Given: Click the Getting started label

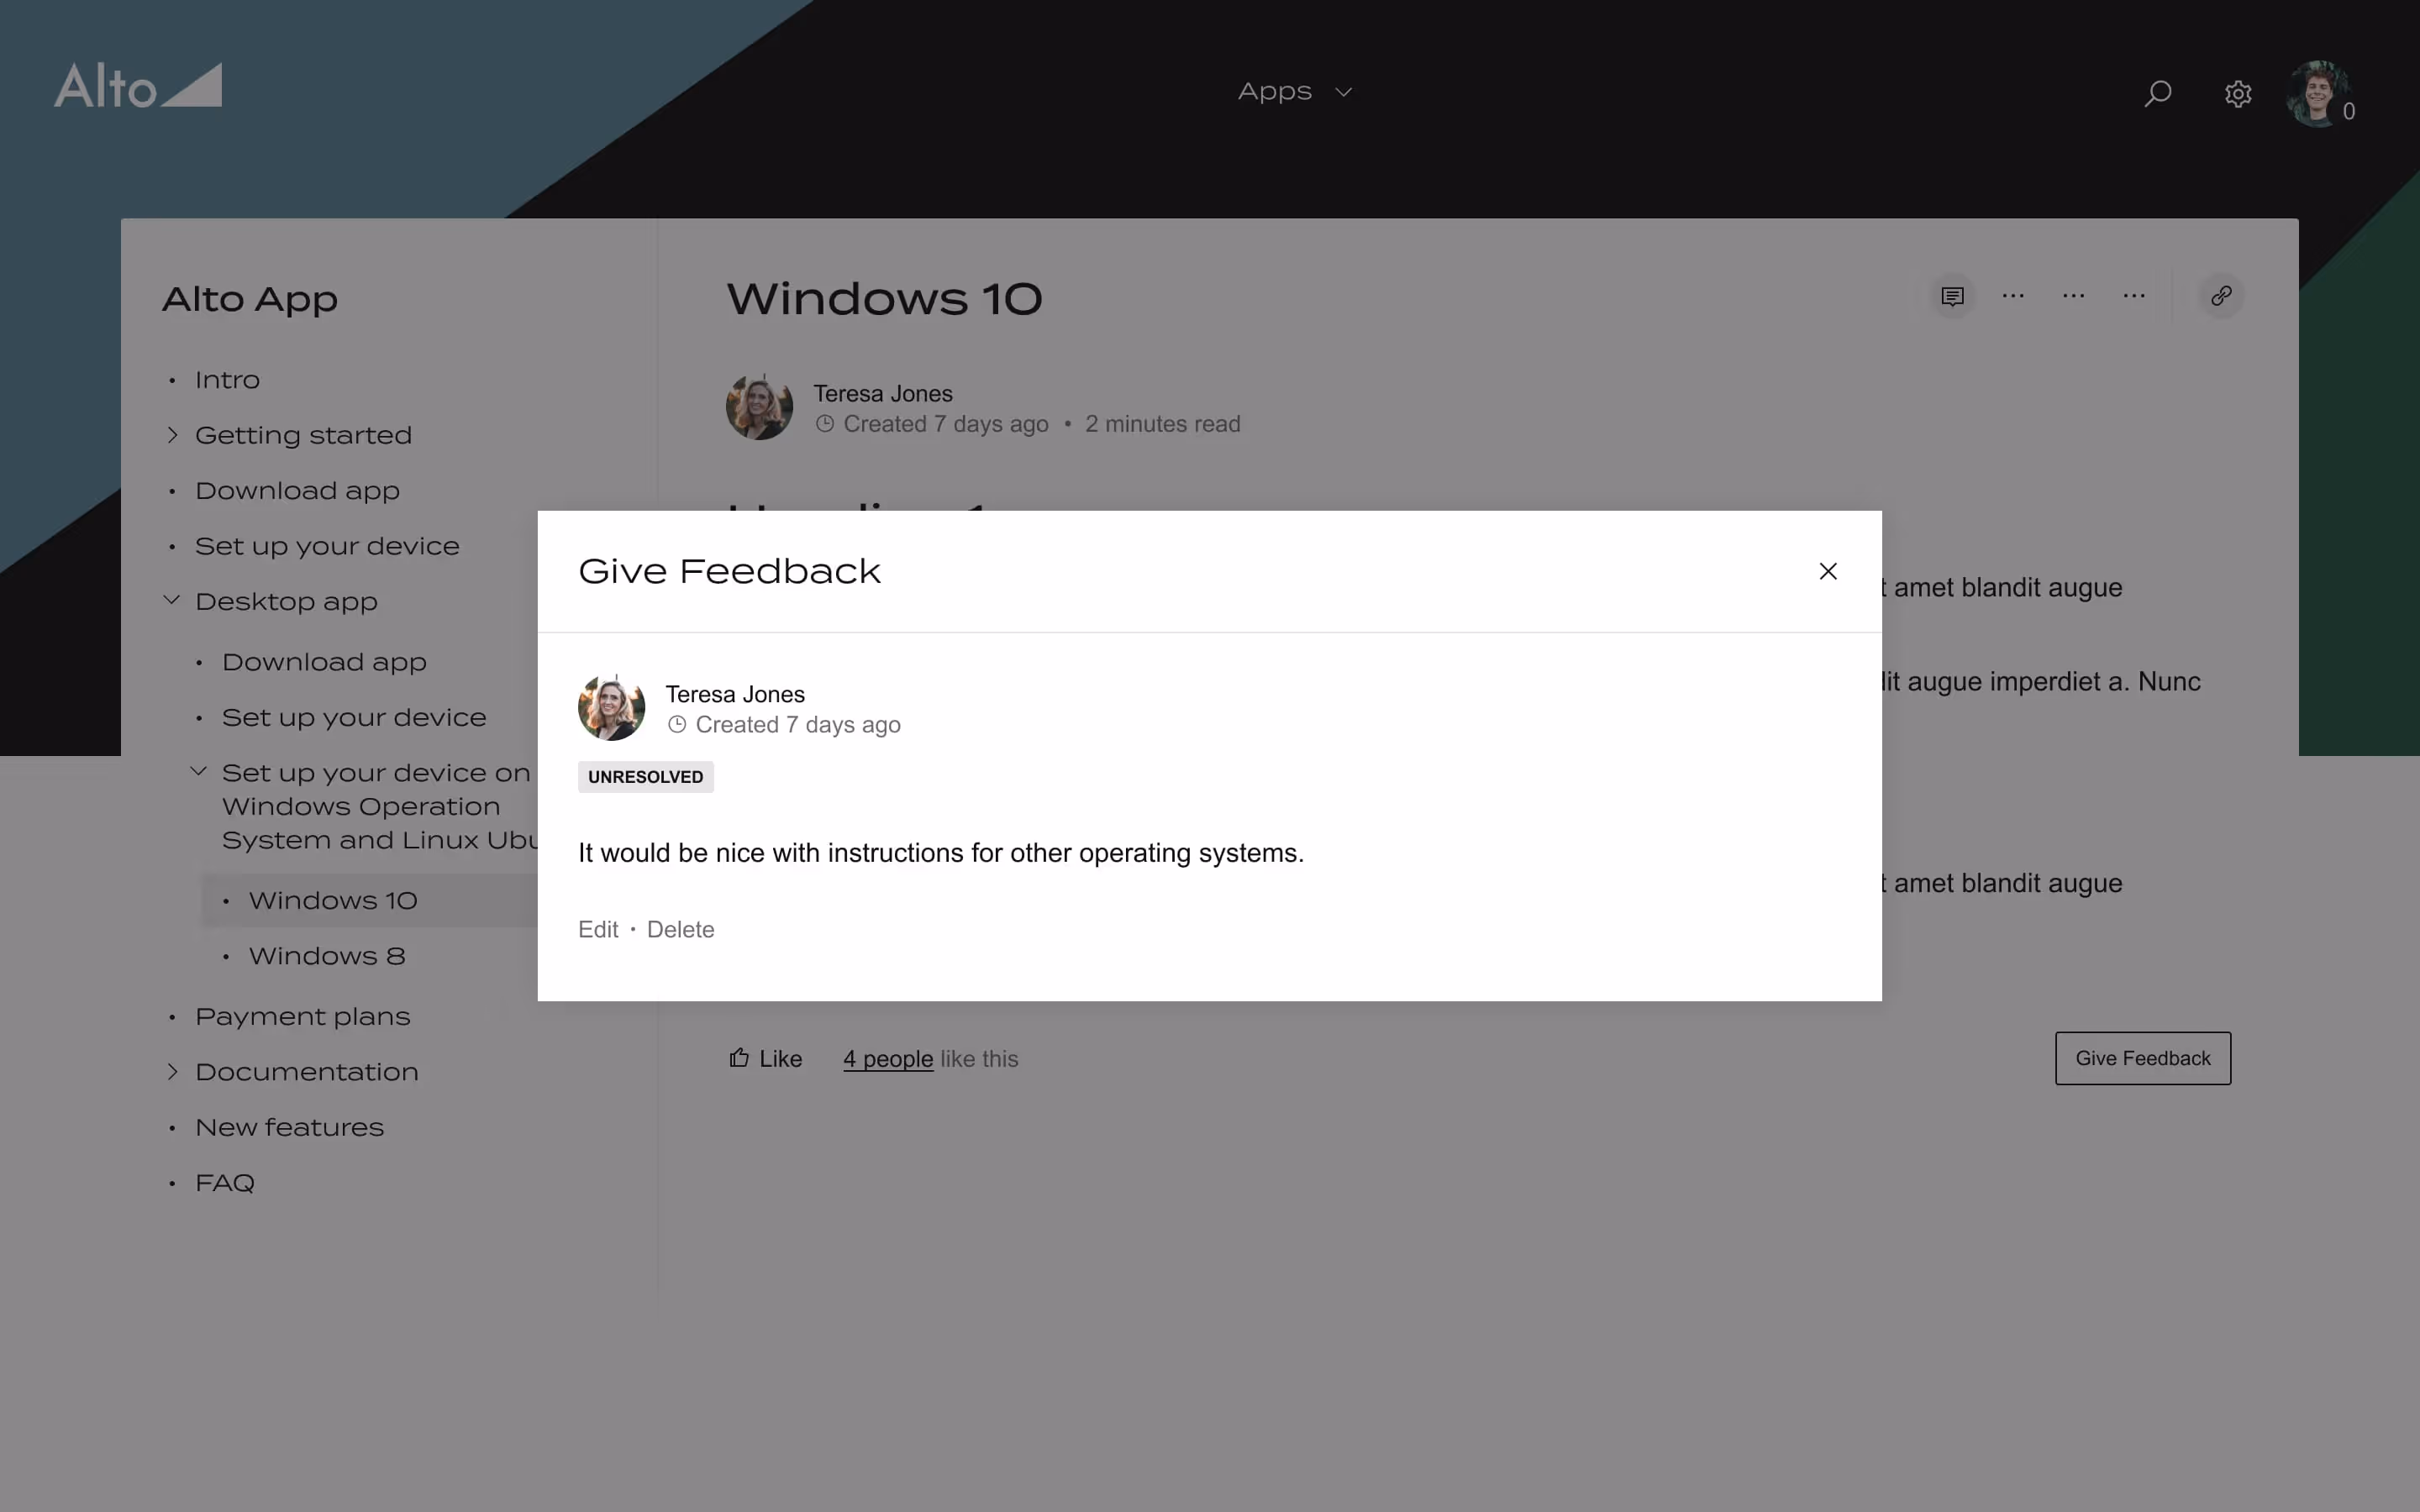Looking at the screenshot, I should pyautogui.click(x=303, y=435).
